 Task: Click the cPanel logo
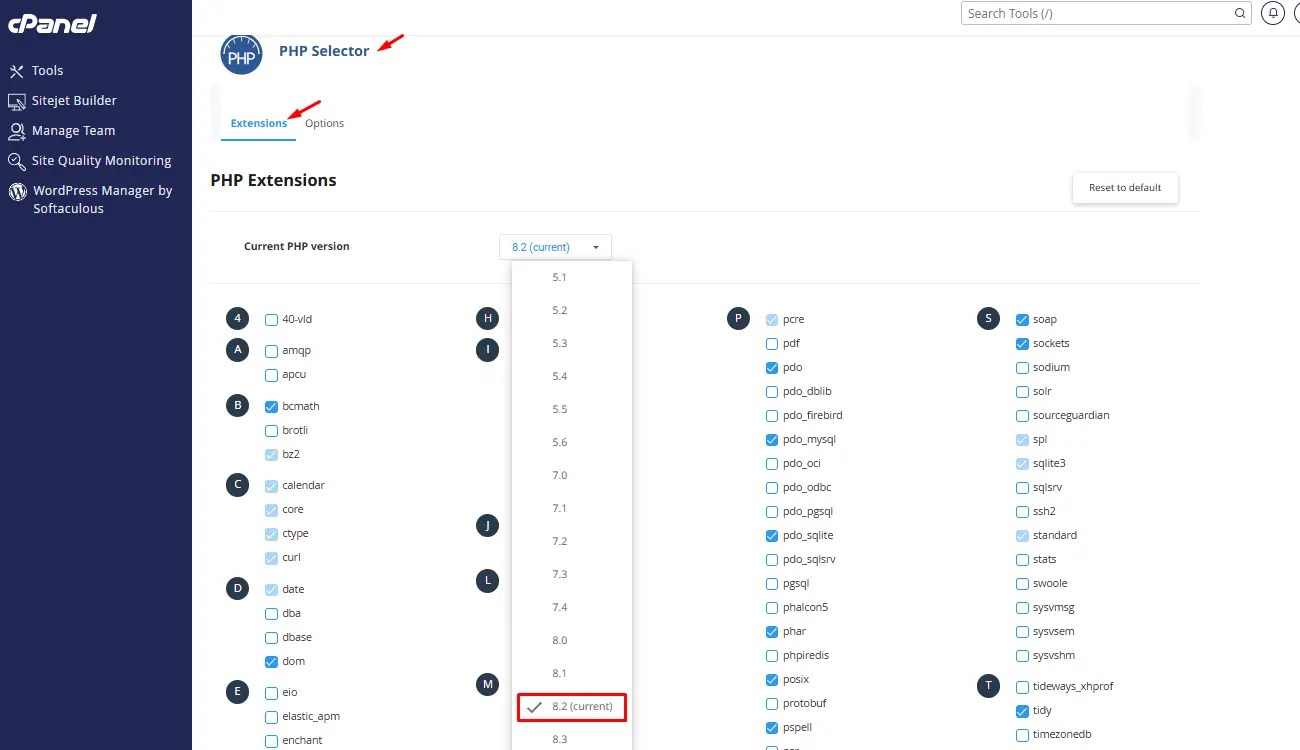(50, 22)
